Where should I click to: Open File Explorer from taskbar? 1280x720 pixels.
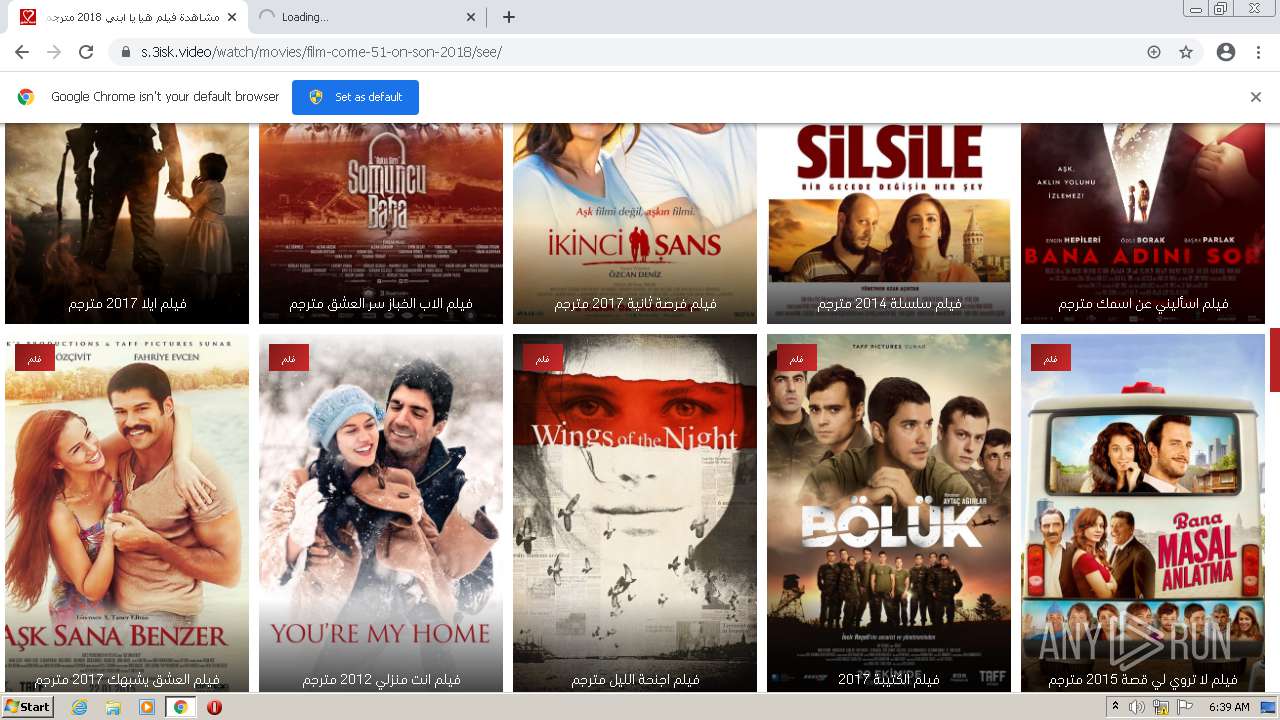(x=113, y=707)
